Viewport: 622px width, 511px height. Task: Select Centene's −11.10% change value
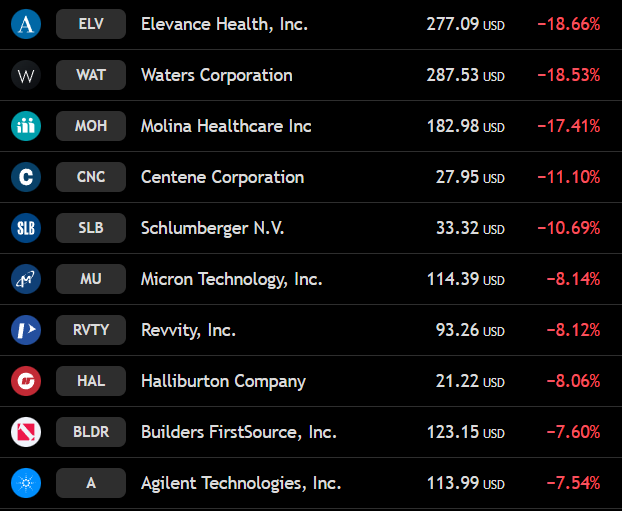[x=568, y=177]
